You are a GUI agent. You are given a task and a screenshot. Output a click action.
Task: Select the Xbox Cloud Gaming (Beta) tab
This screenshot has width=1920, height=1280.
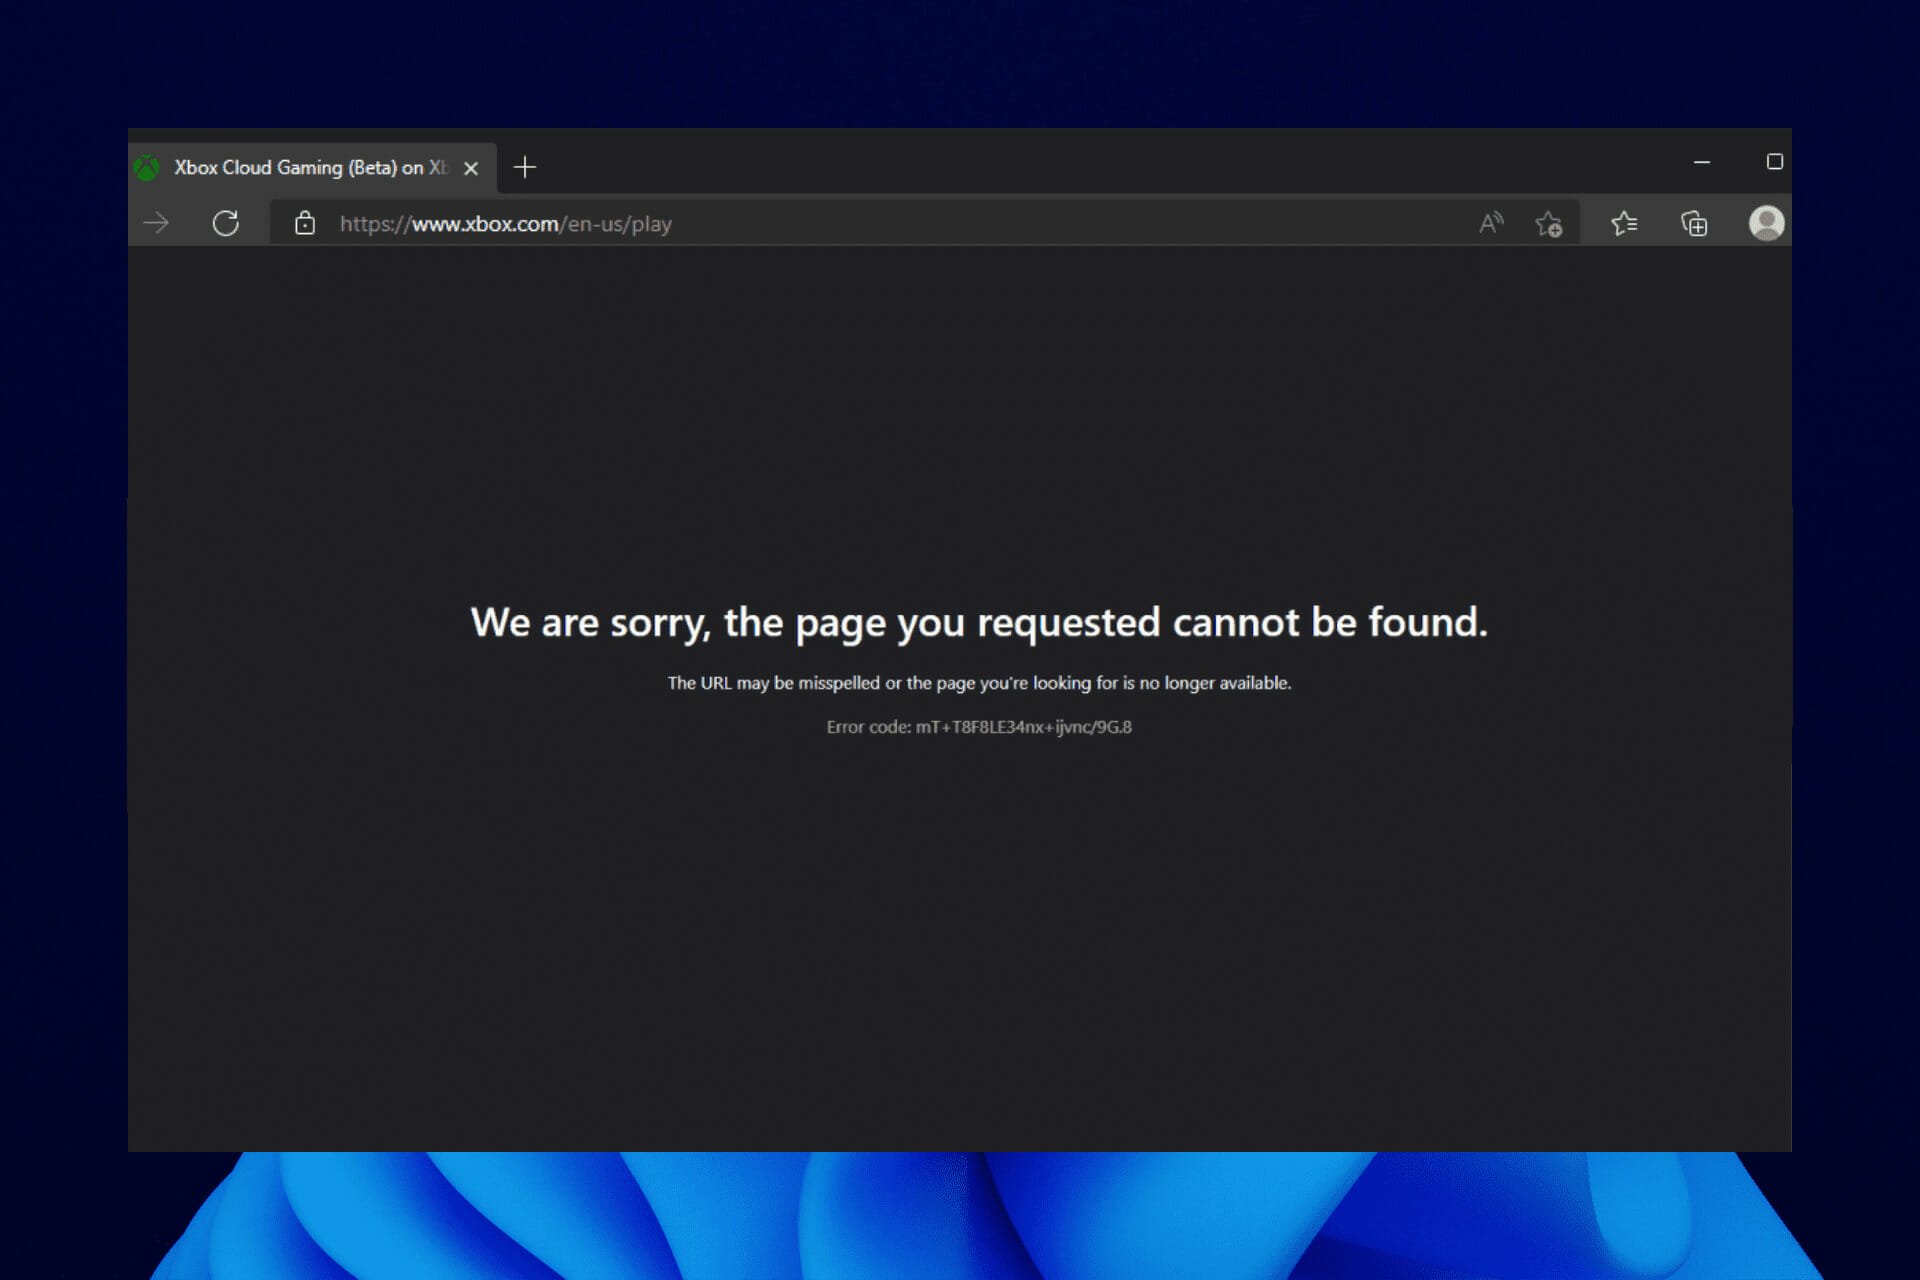312,167
